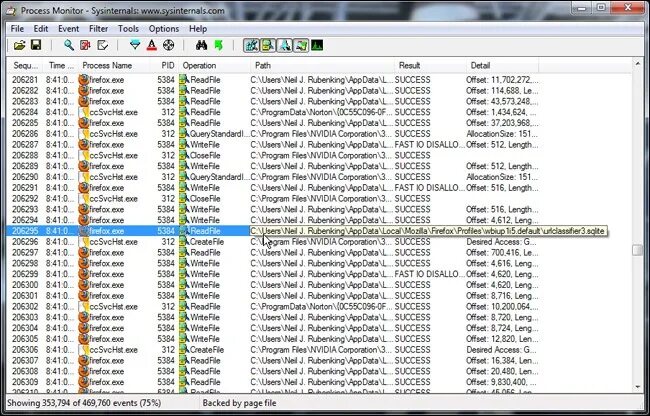This screenshot has height=416, width=650.
Task: Click 'AllocationSize: 151...' in row 206286
Action: click(x=502, y=133)
